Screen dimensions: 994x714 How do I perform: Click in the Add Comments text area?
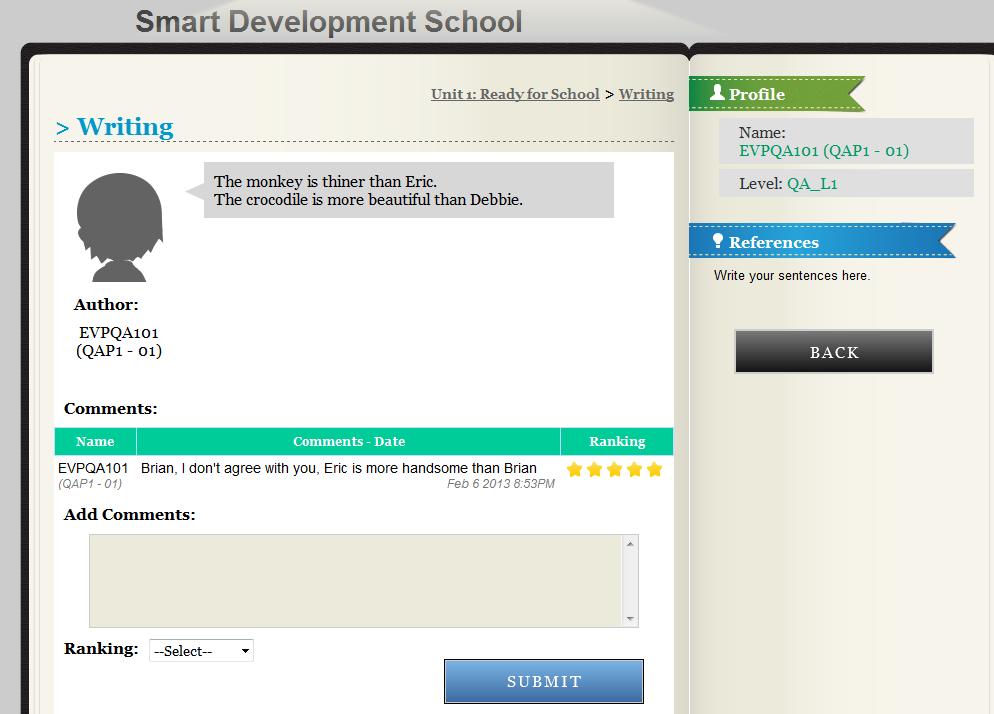[356, 581]
